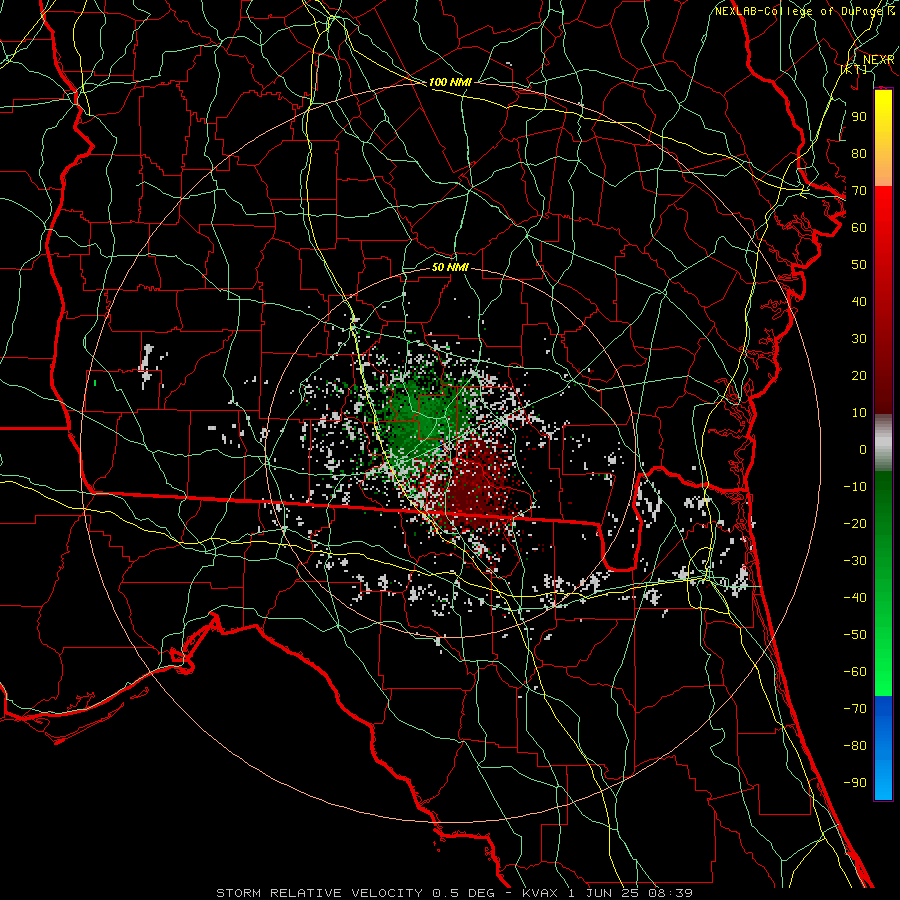Click the -20 value on velocity scale
Screen dimensions: 900x900
(855, 523)
